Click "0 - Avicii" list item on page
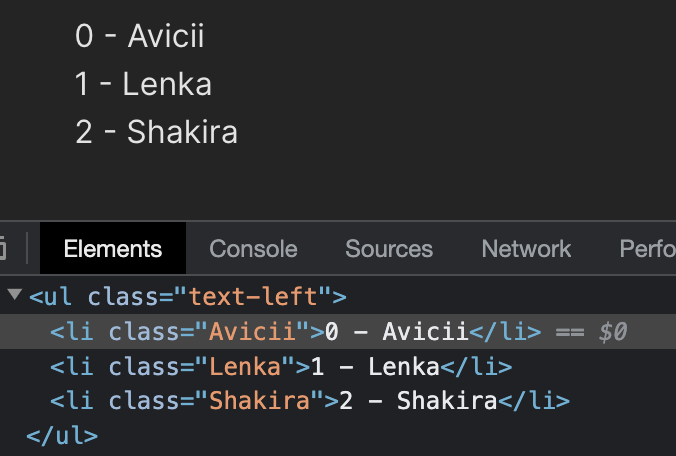676x456 pixels. point(139,37)
